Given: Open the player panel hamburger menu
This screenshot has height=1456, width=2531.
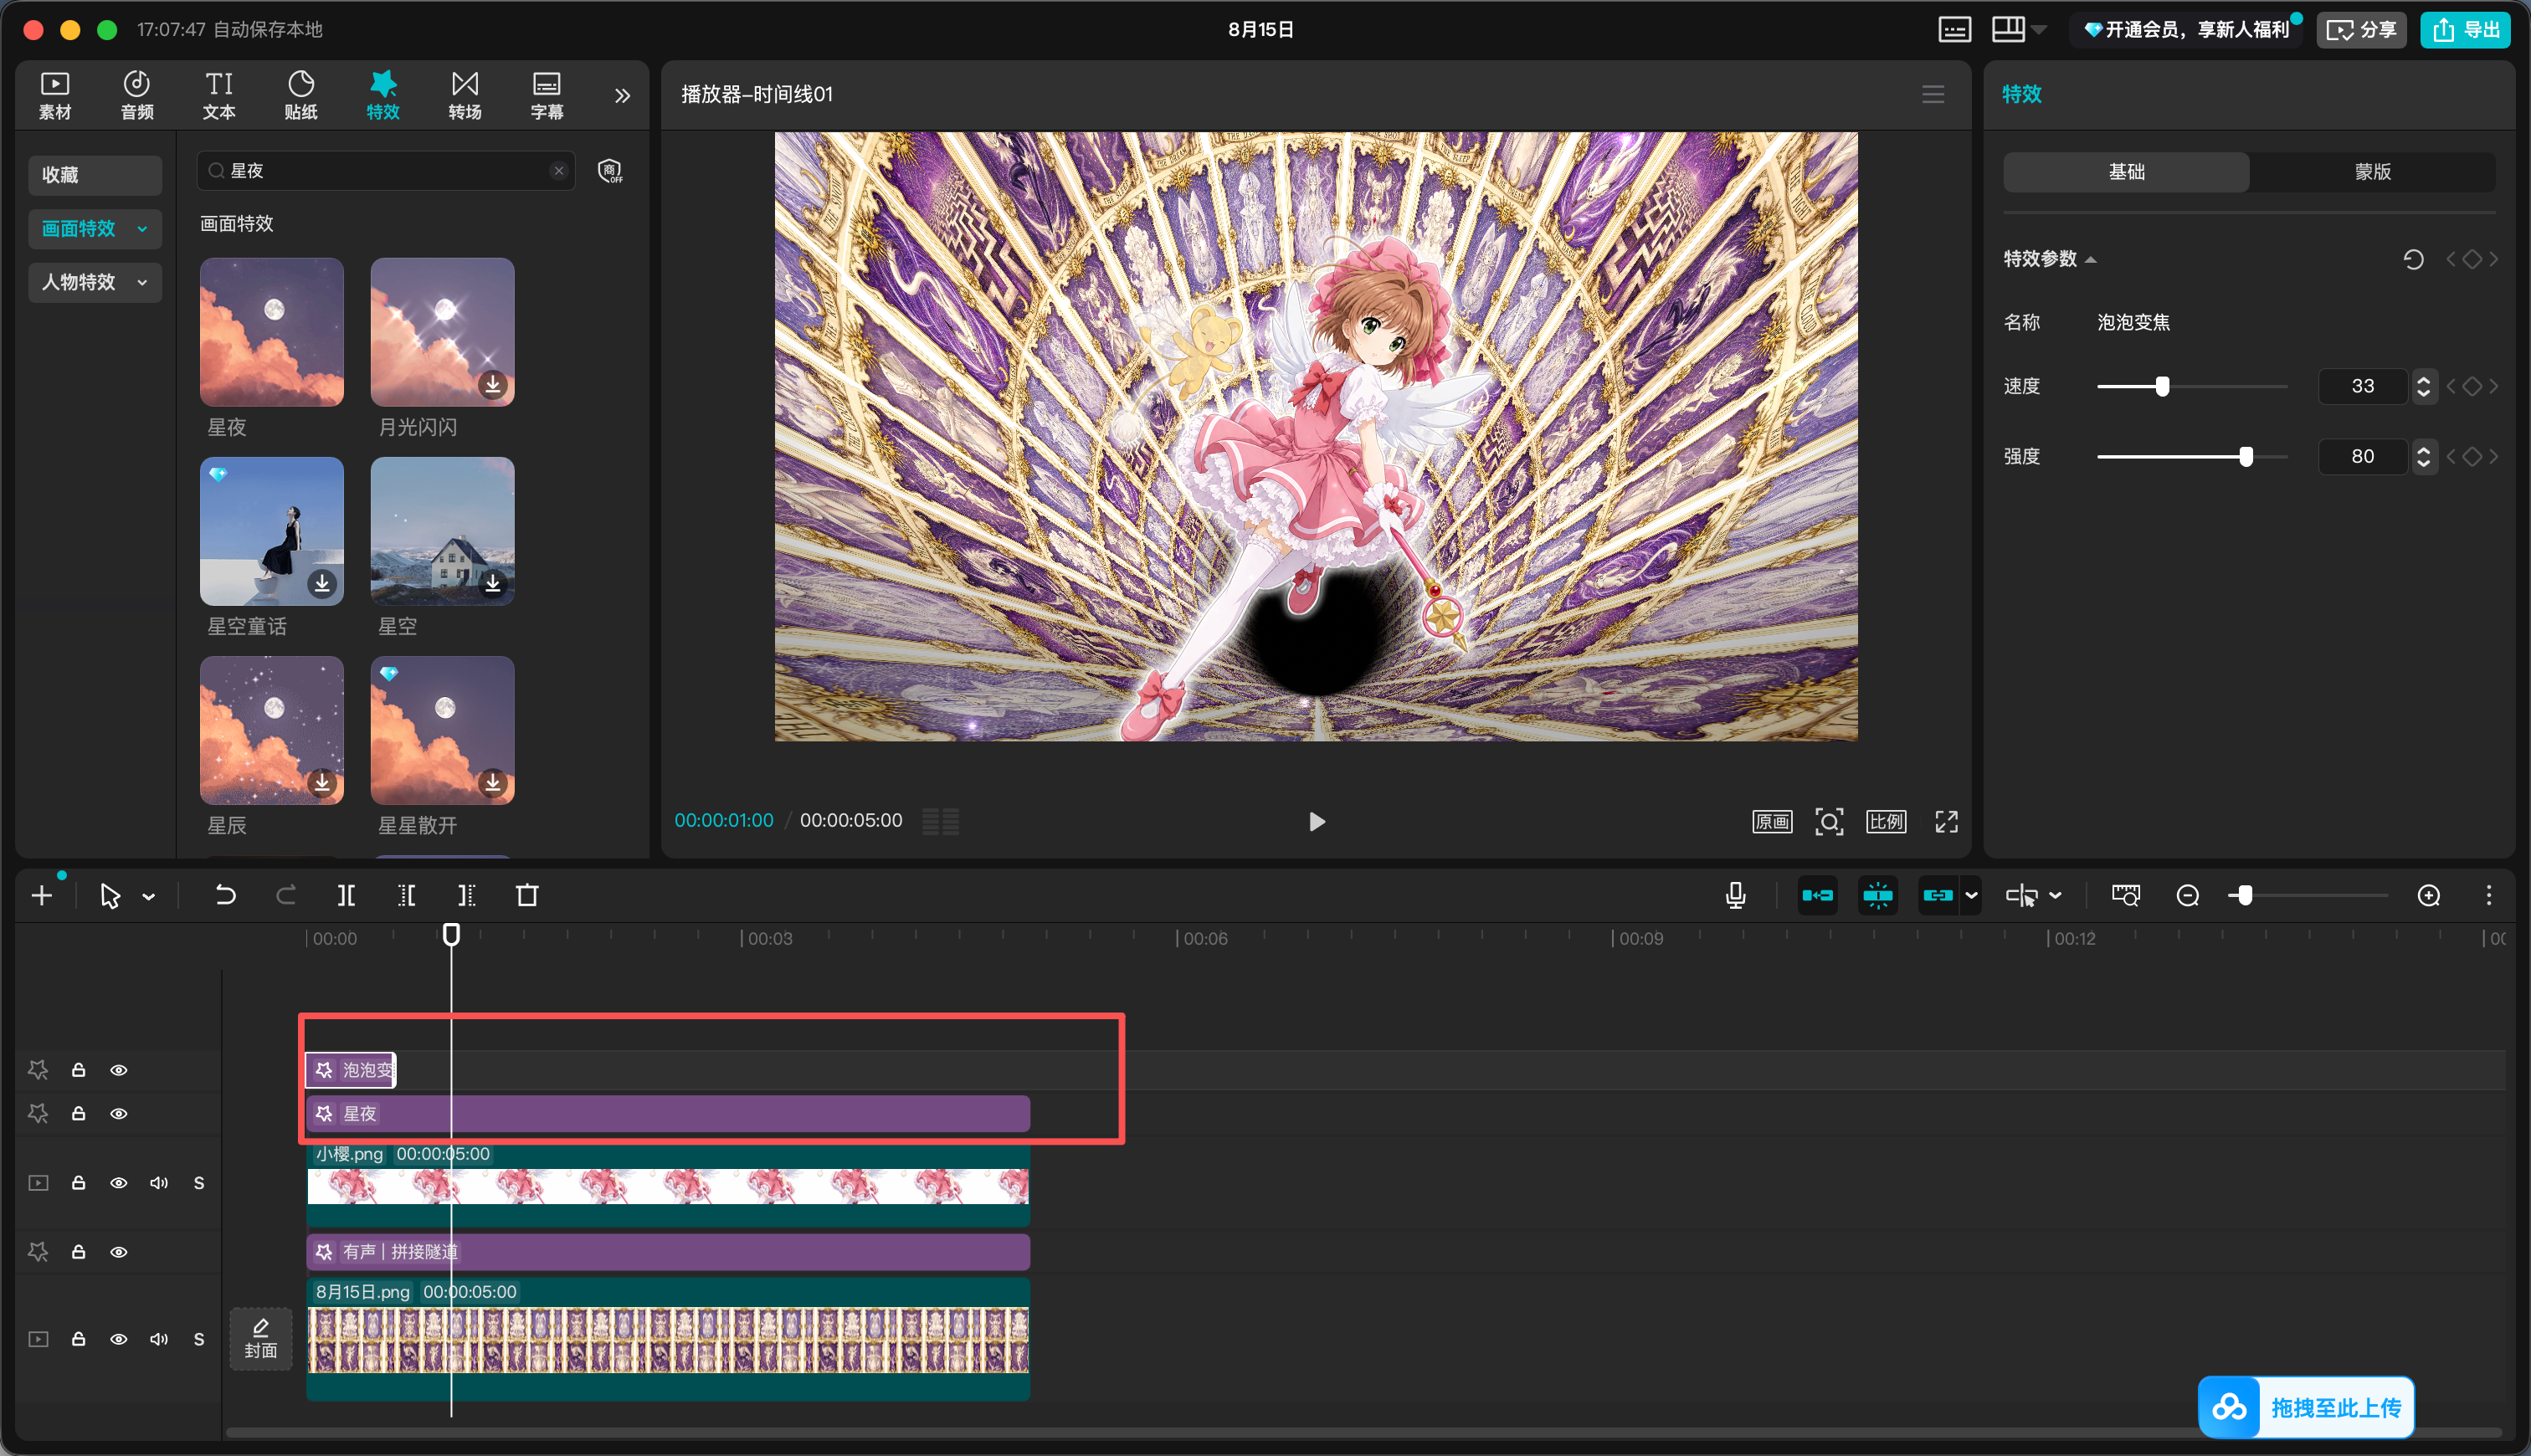Looking at the screenshot, I should (1933, 94).
